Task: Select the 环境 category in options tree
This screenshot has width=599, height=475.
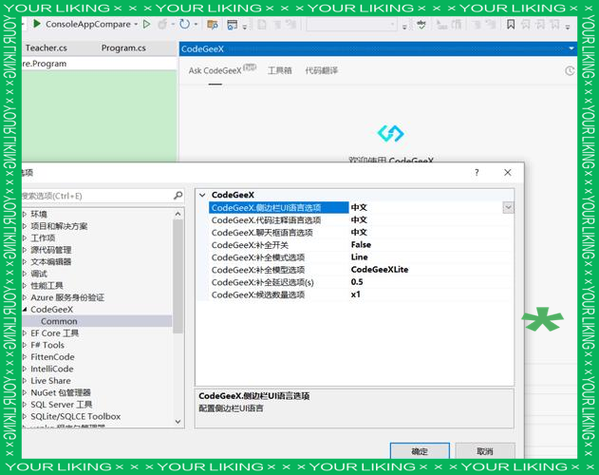Action: (39, 214)
